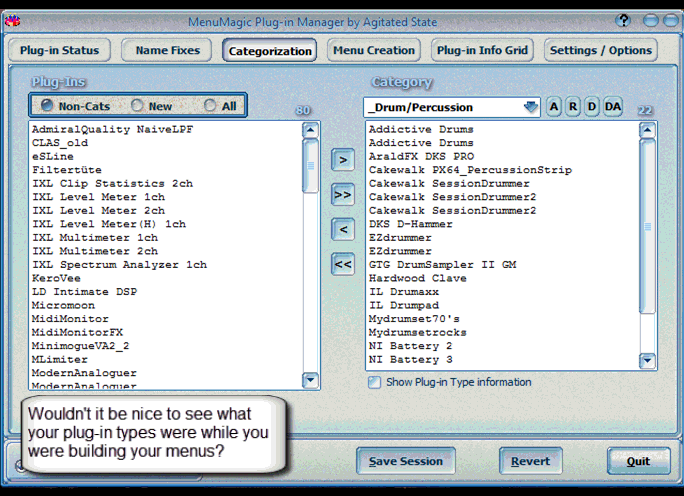Select Micromoon in the plug-ins list

(63, 305)
